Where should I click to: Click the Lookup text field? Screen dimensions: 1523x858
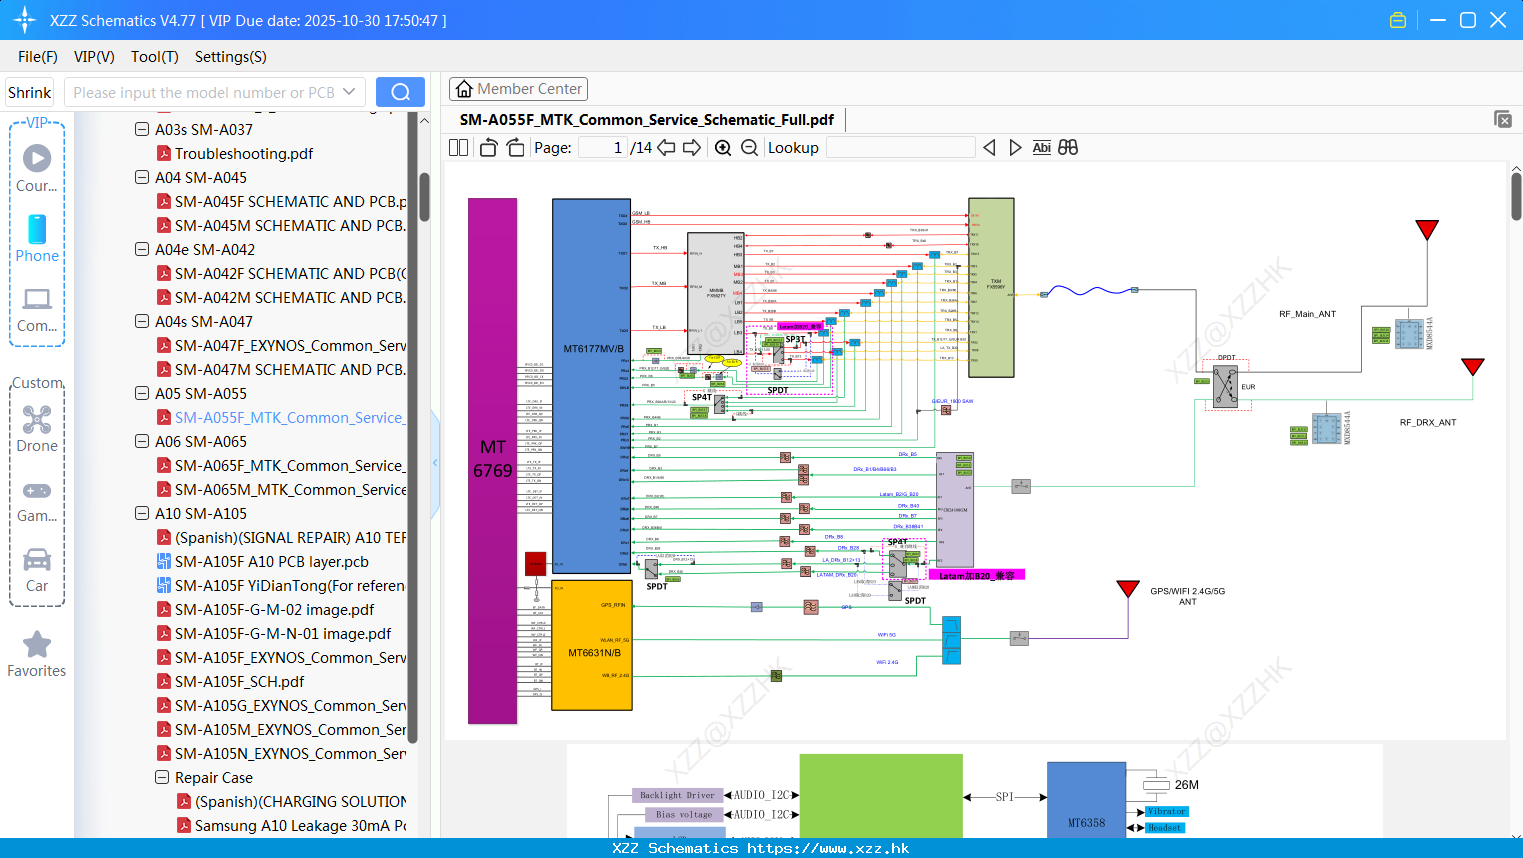900,148
